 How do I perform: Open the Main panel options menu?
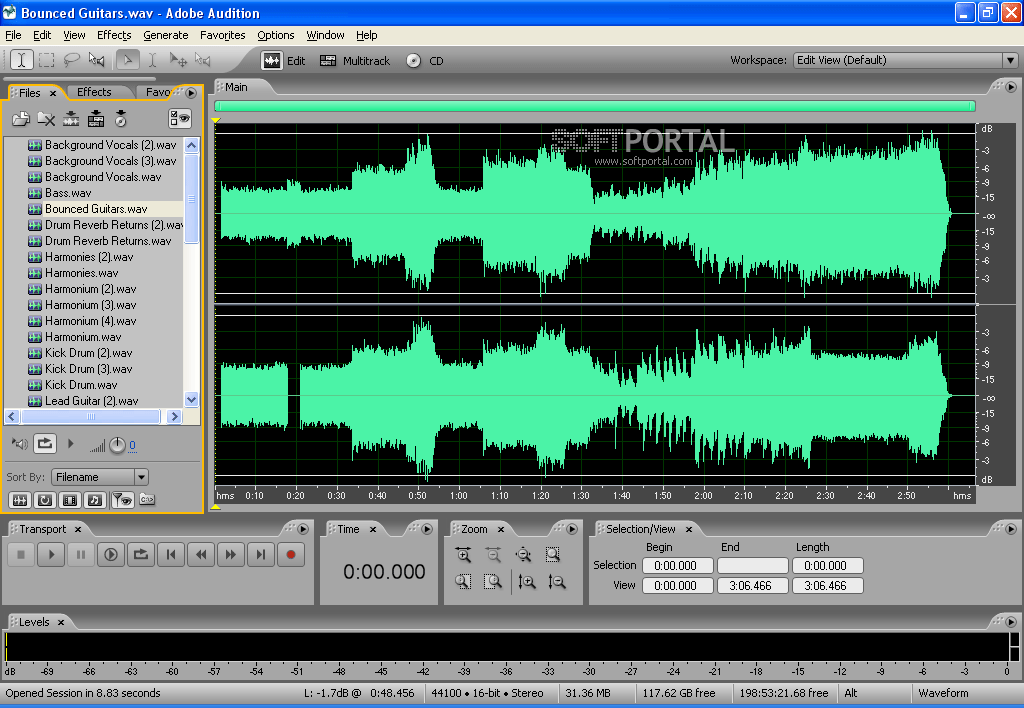(1011, 87)
